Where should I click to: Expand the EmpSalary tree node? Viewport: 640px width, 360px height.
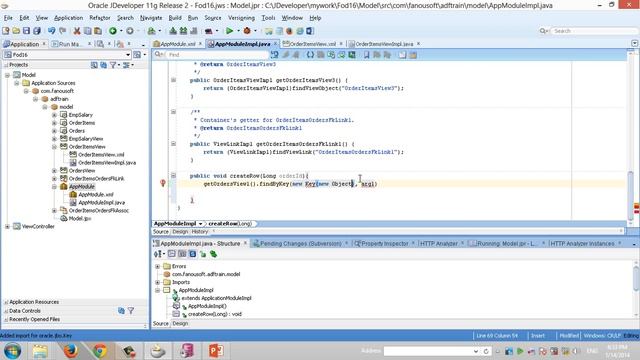(54, 115)
